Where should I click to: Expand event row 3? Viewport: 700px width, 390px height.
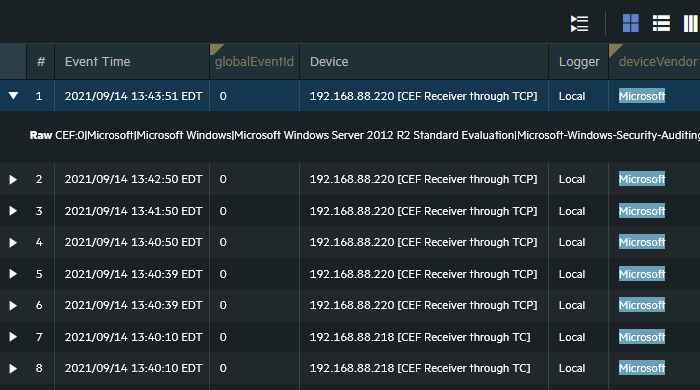[x=13, y=211]
